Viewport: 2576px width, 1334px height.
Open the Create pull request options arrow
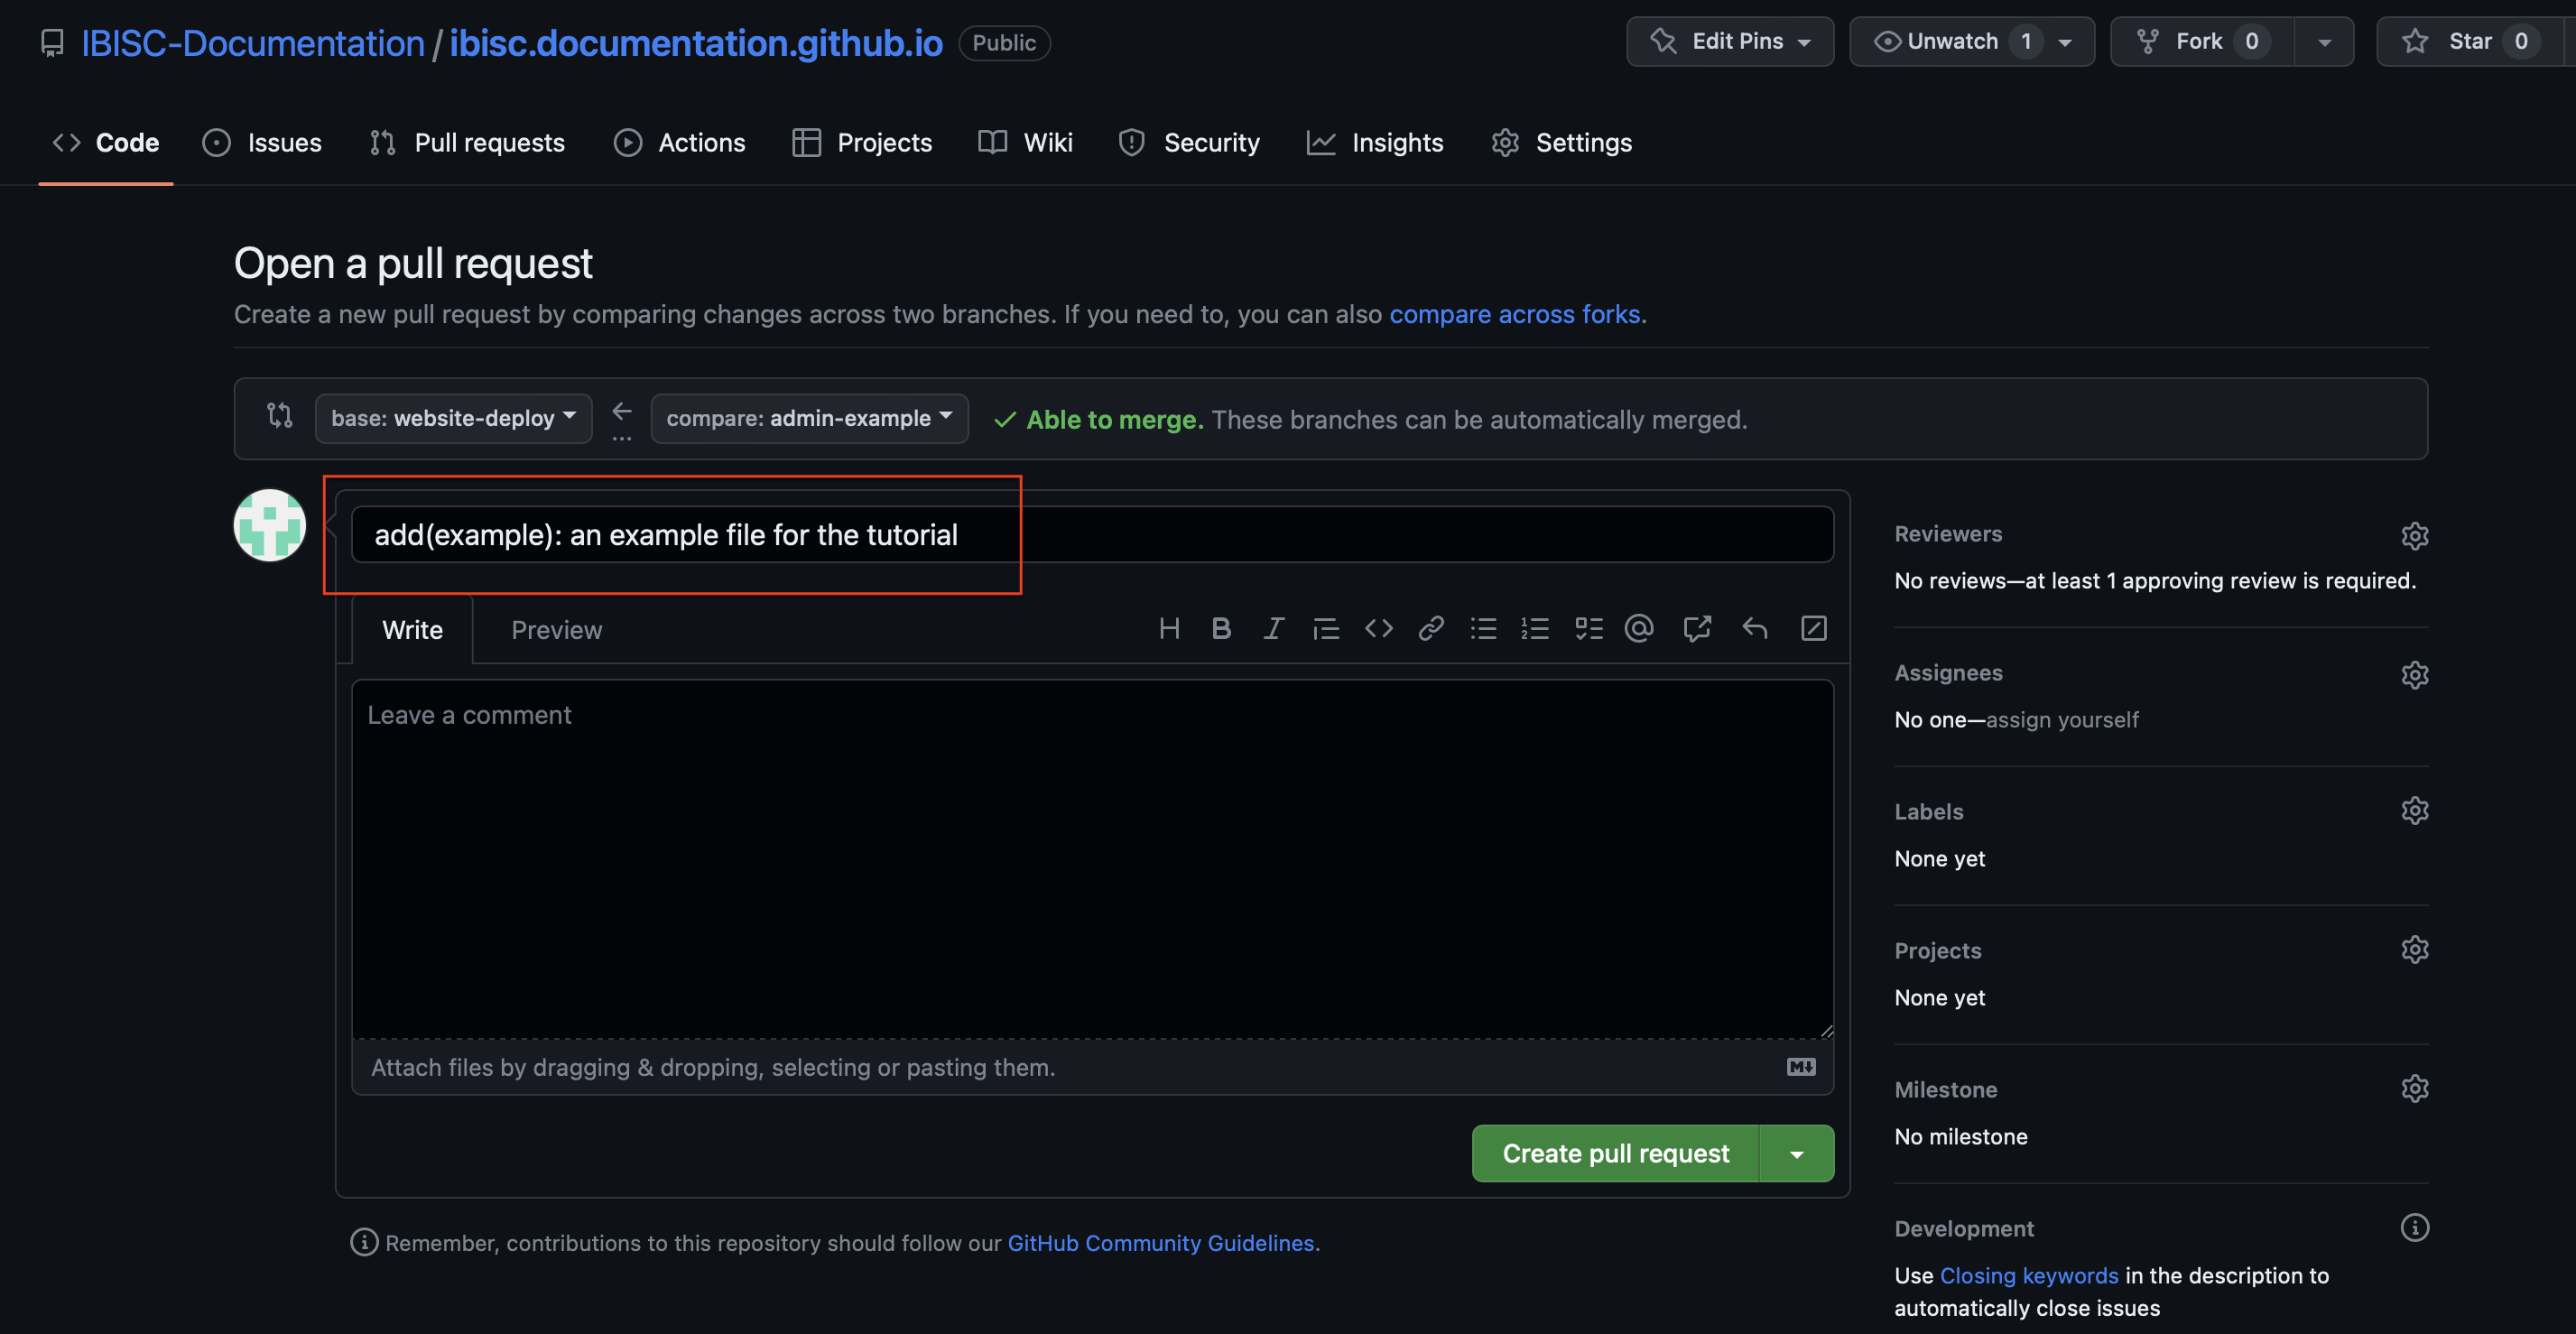1796,1153
